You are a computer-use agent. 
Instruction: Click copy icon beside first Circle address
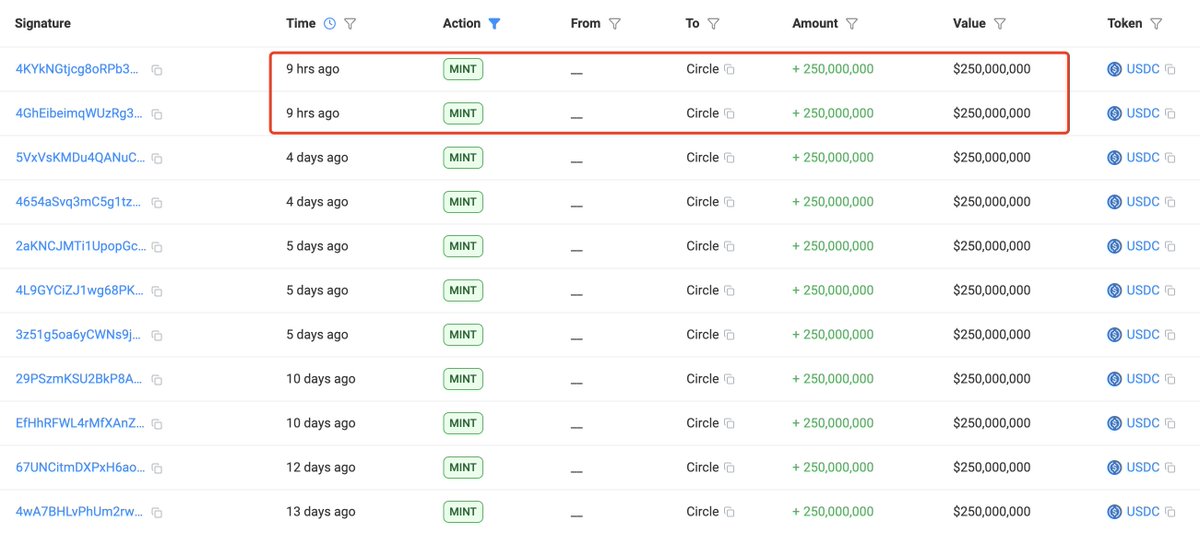tap(729, 70)
